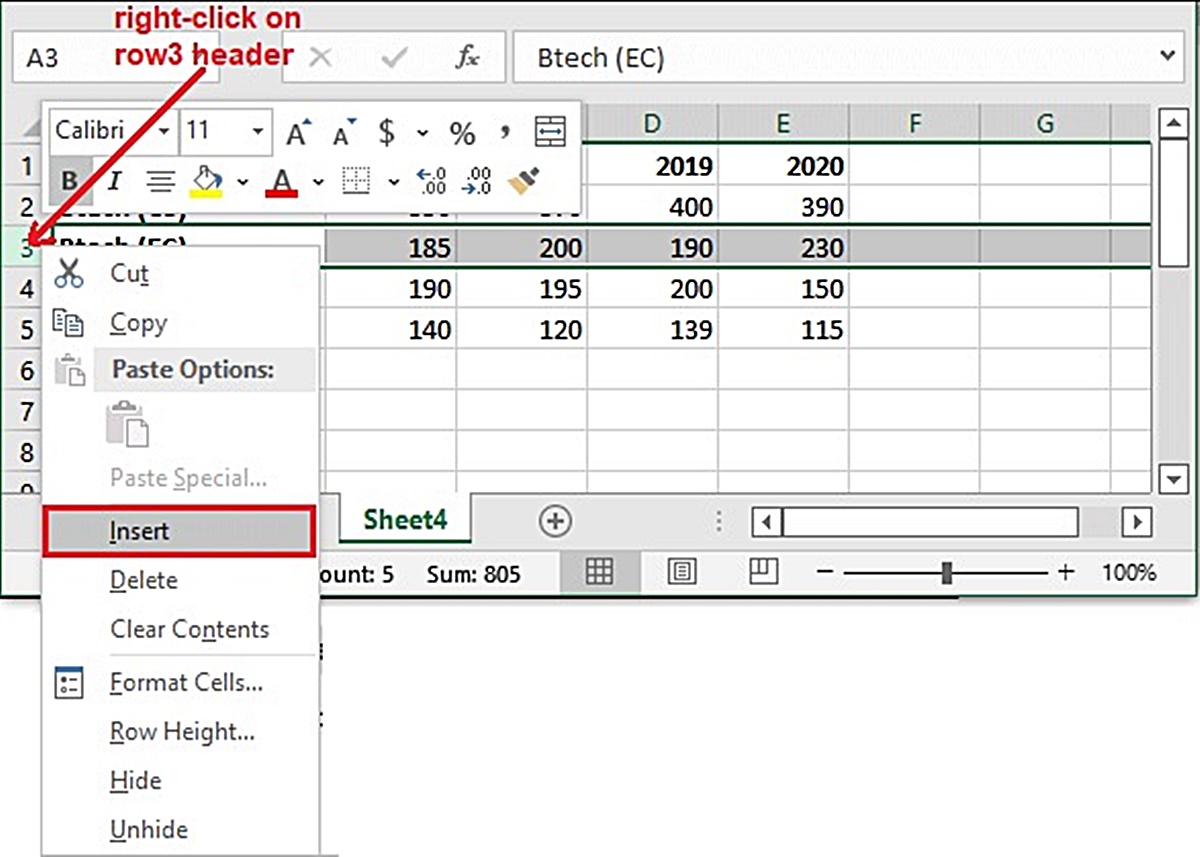The width and height of the screenshot is (1200, 857).
Task: Expand the formula bar dropdown arrow
Action: 1167,57
